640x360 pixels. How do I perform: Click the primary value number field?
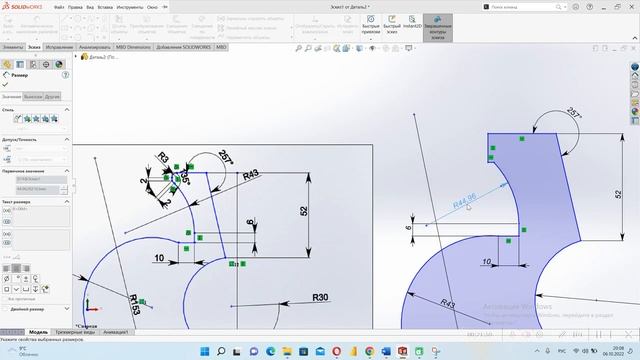[37, 189]
